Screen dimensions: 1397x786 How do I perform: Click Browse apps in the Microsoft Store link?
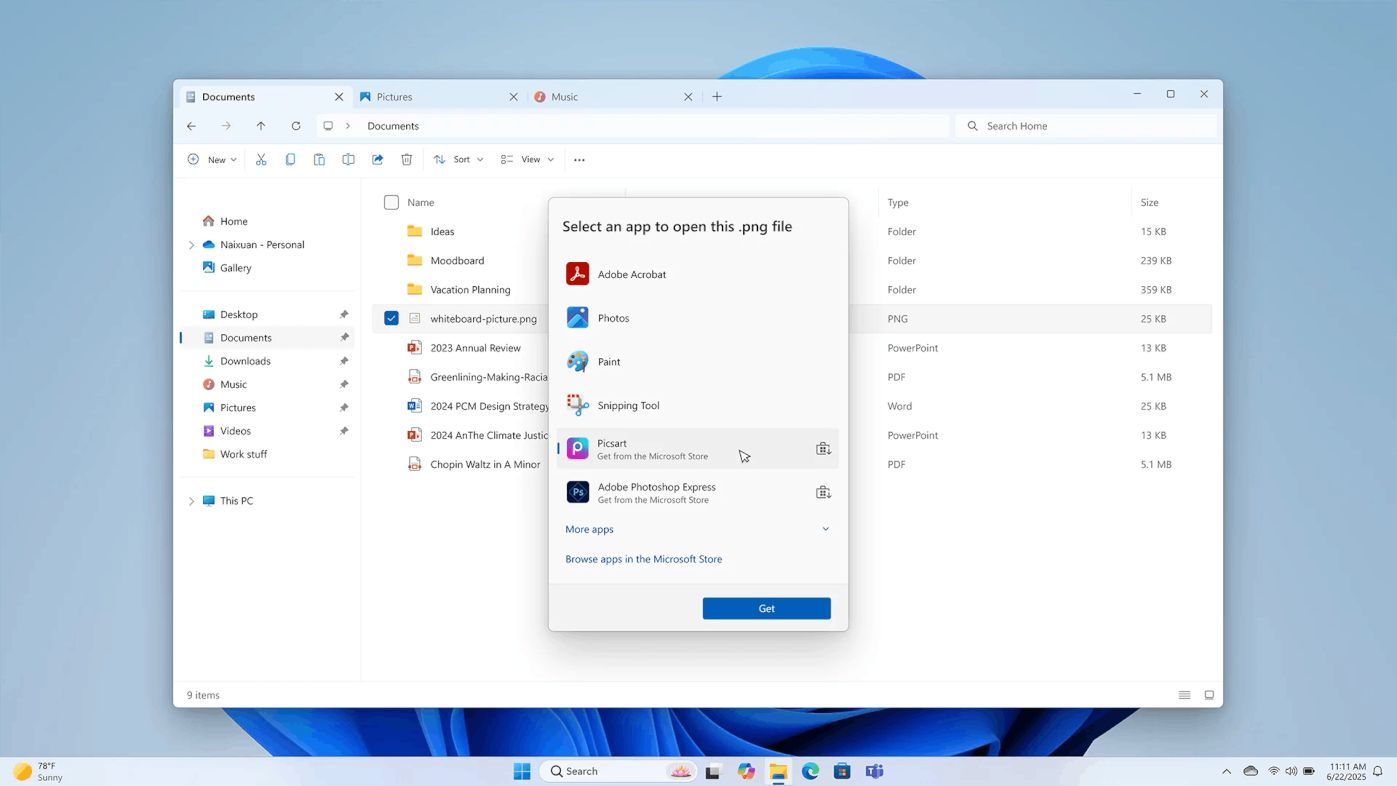click(643, 559)
